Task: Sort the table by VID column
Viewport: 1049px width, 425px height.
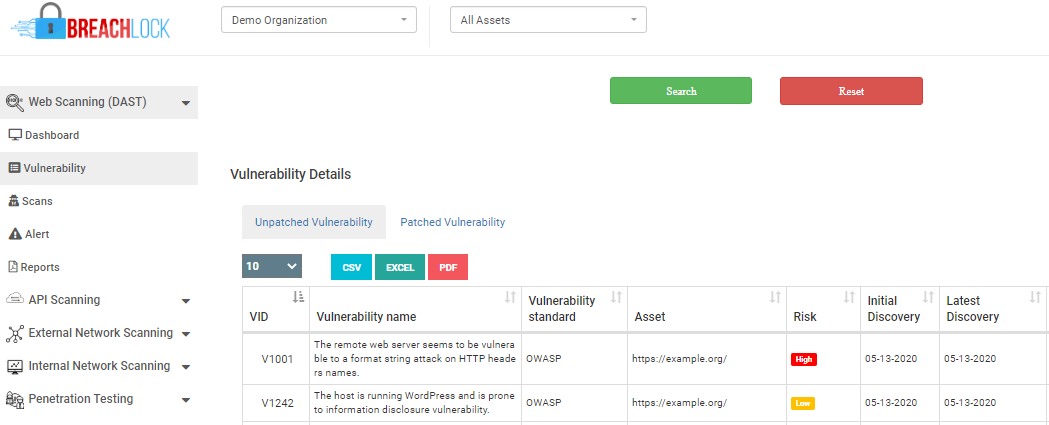Action: pyautogui.click(x=298, y=297)
